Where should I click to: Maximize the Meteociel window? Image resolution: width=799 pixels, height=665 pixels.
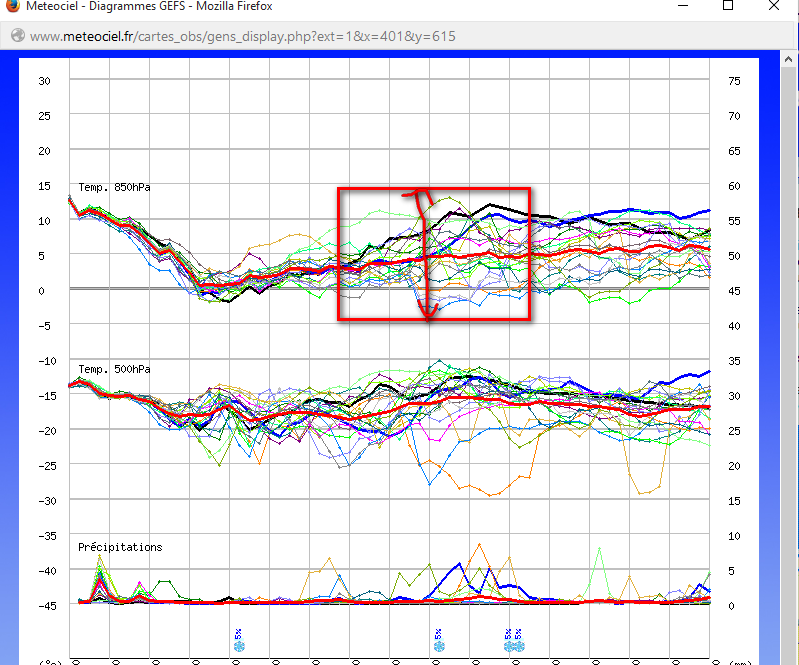(728, 6)
